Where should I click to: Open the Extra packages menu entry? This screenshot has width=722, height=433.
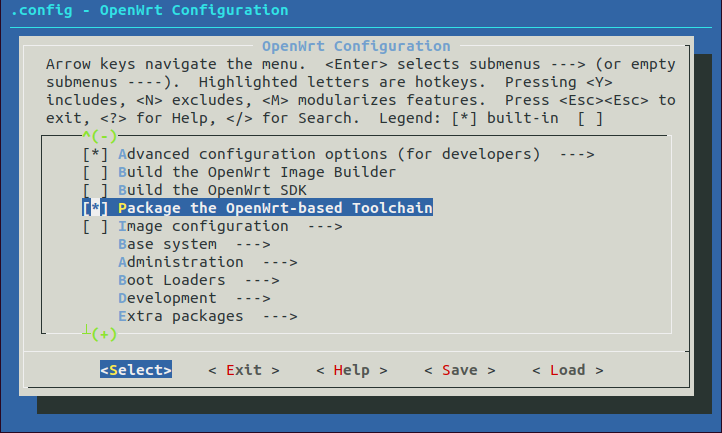[180, 316]
